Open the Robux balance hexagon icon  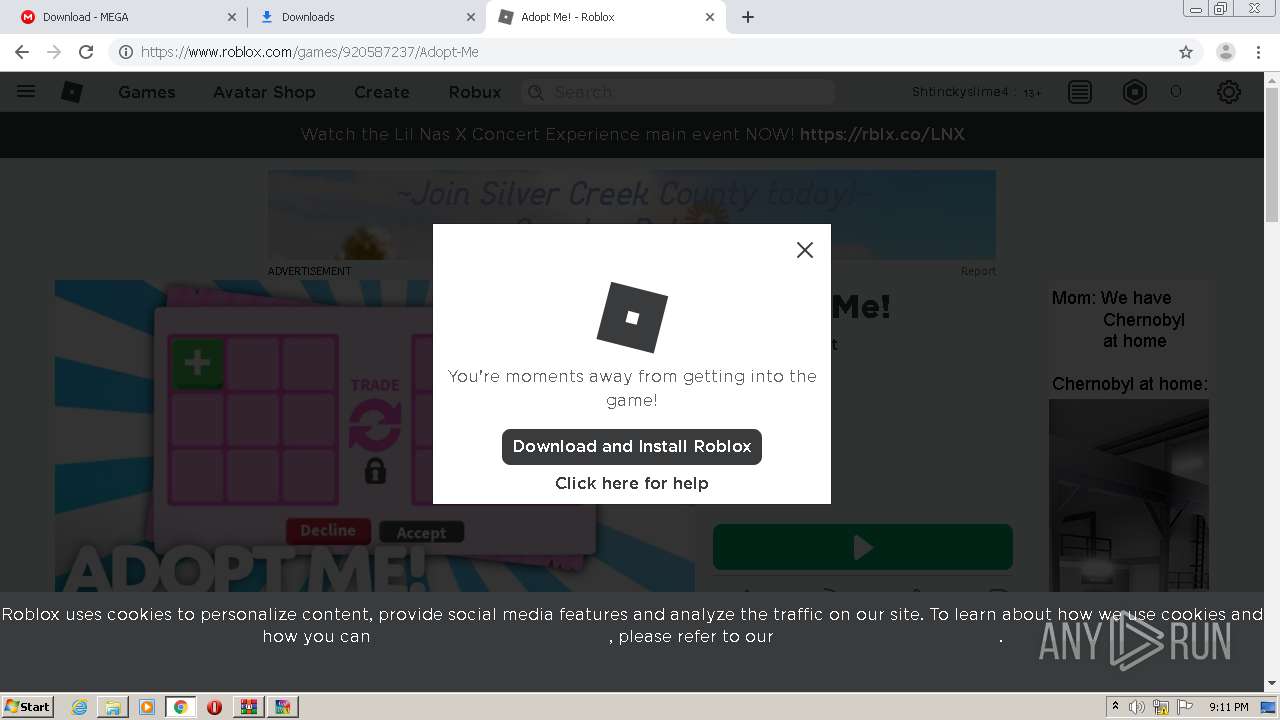point(1135,92)
